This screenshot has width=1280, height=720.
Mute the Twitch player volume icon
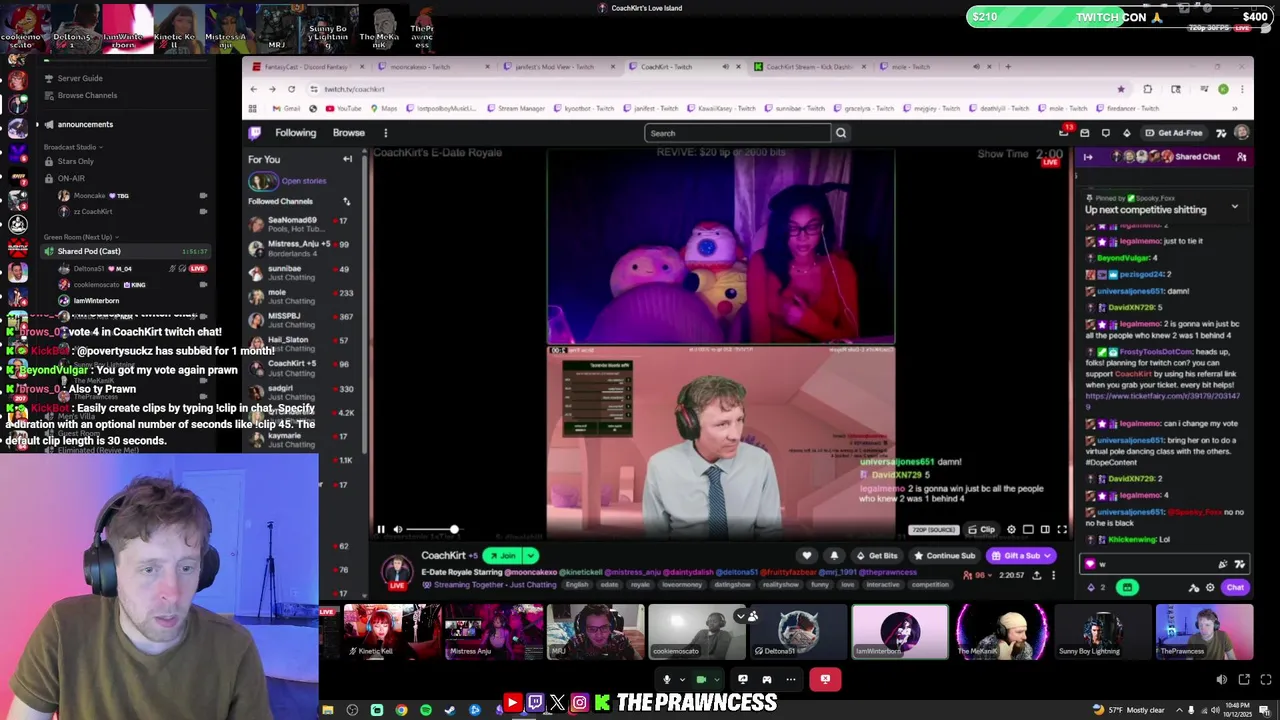tap(397, 529)
